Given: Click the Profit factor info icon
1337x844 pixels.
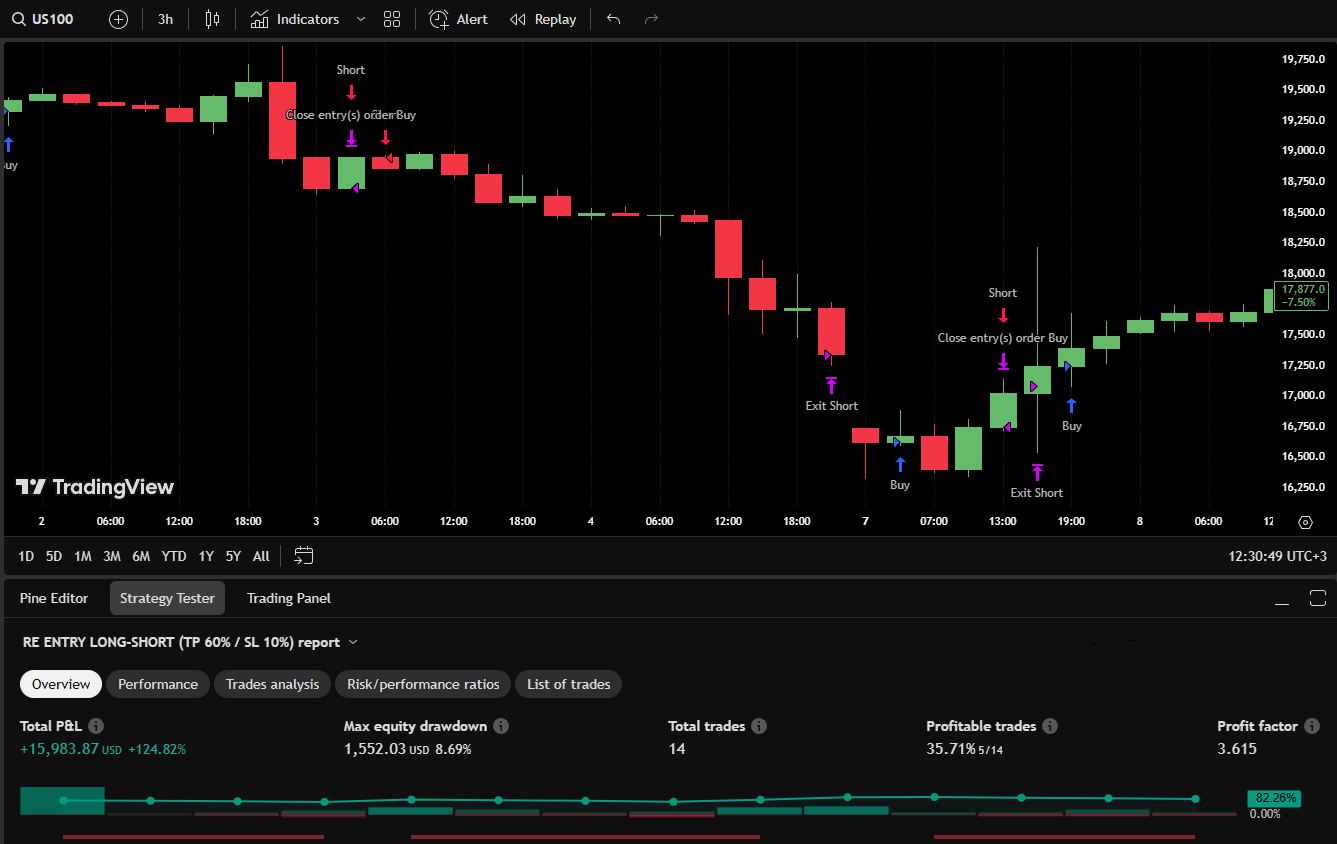Looking at the screenshot, I should [1311, 726].
